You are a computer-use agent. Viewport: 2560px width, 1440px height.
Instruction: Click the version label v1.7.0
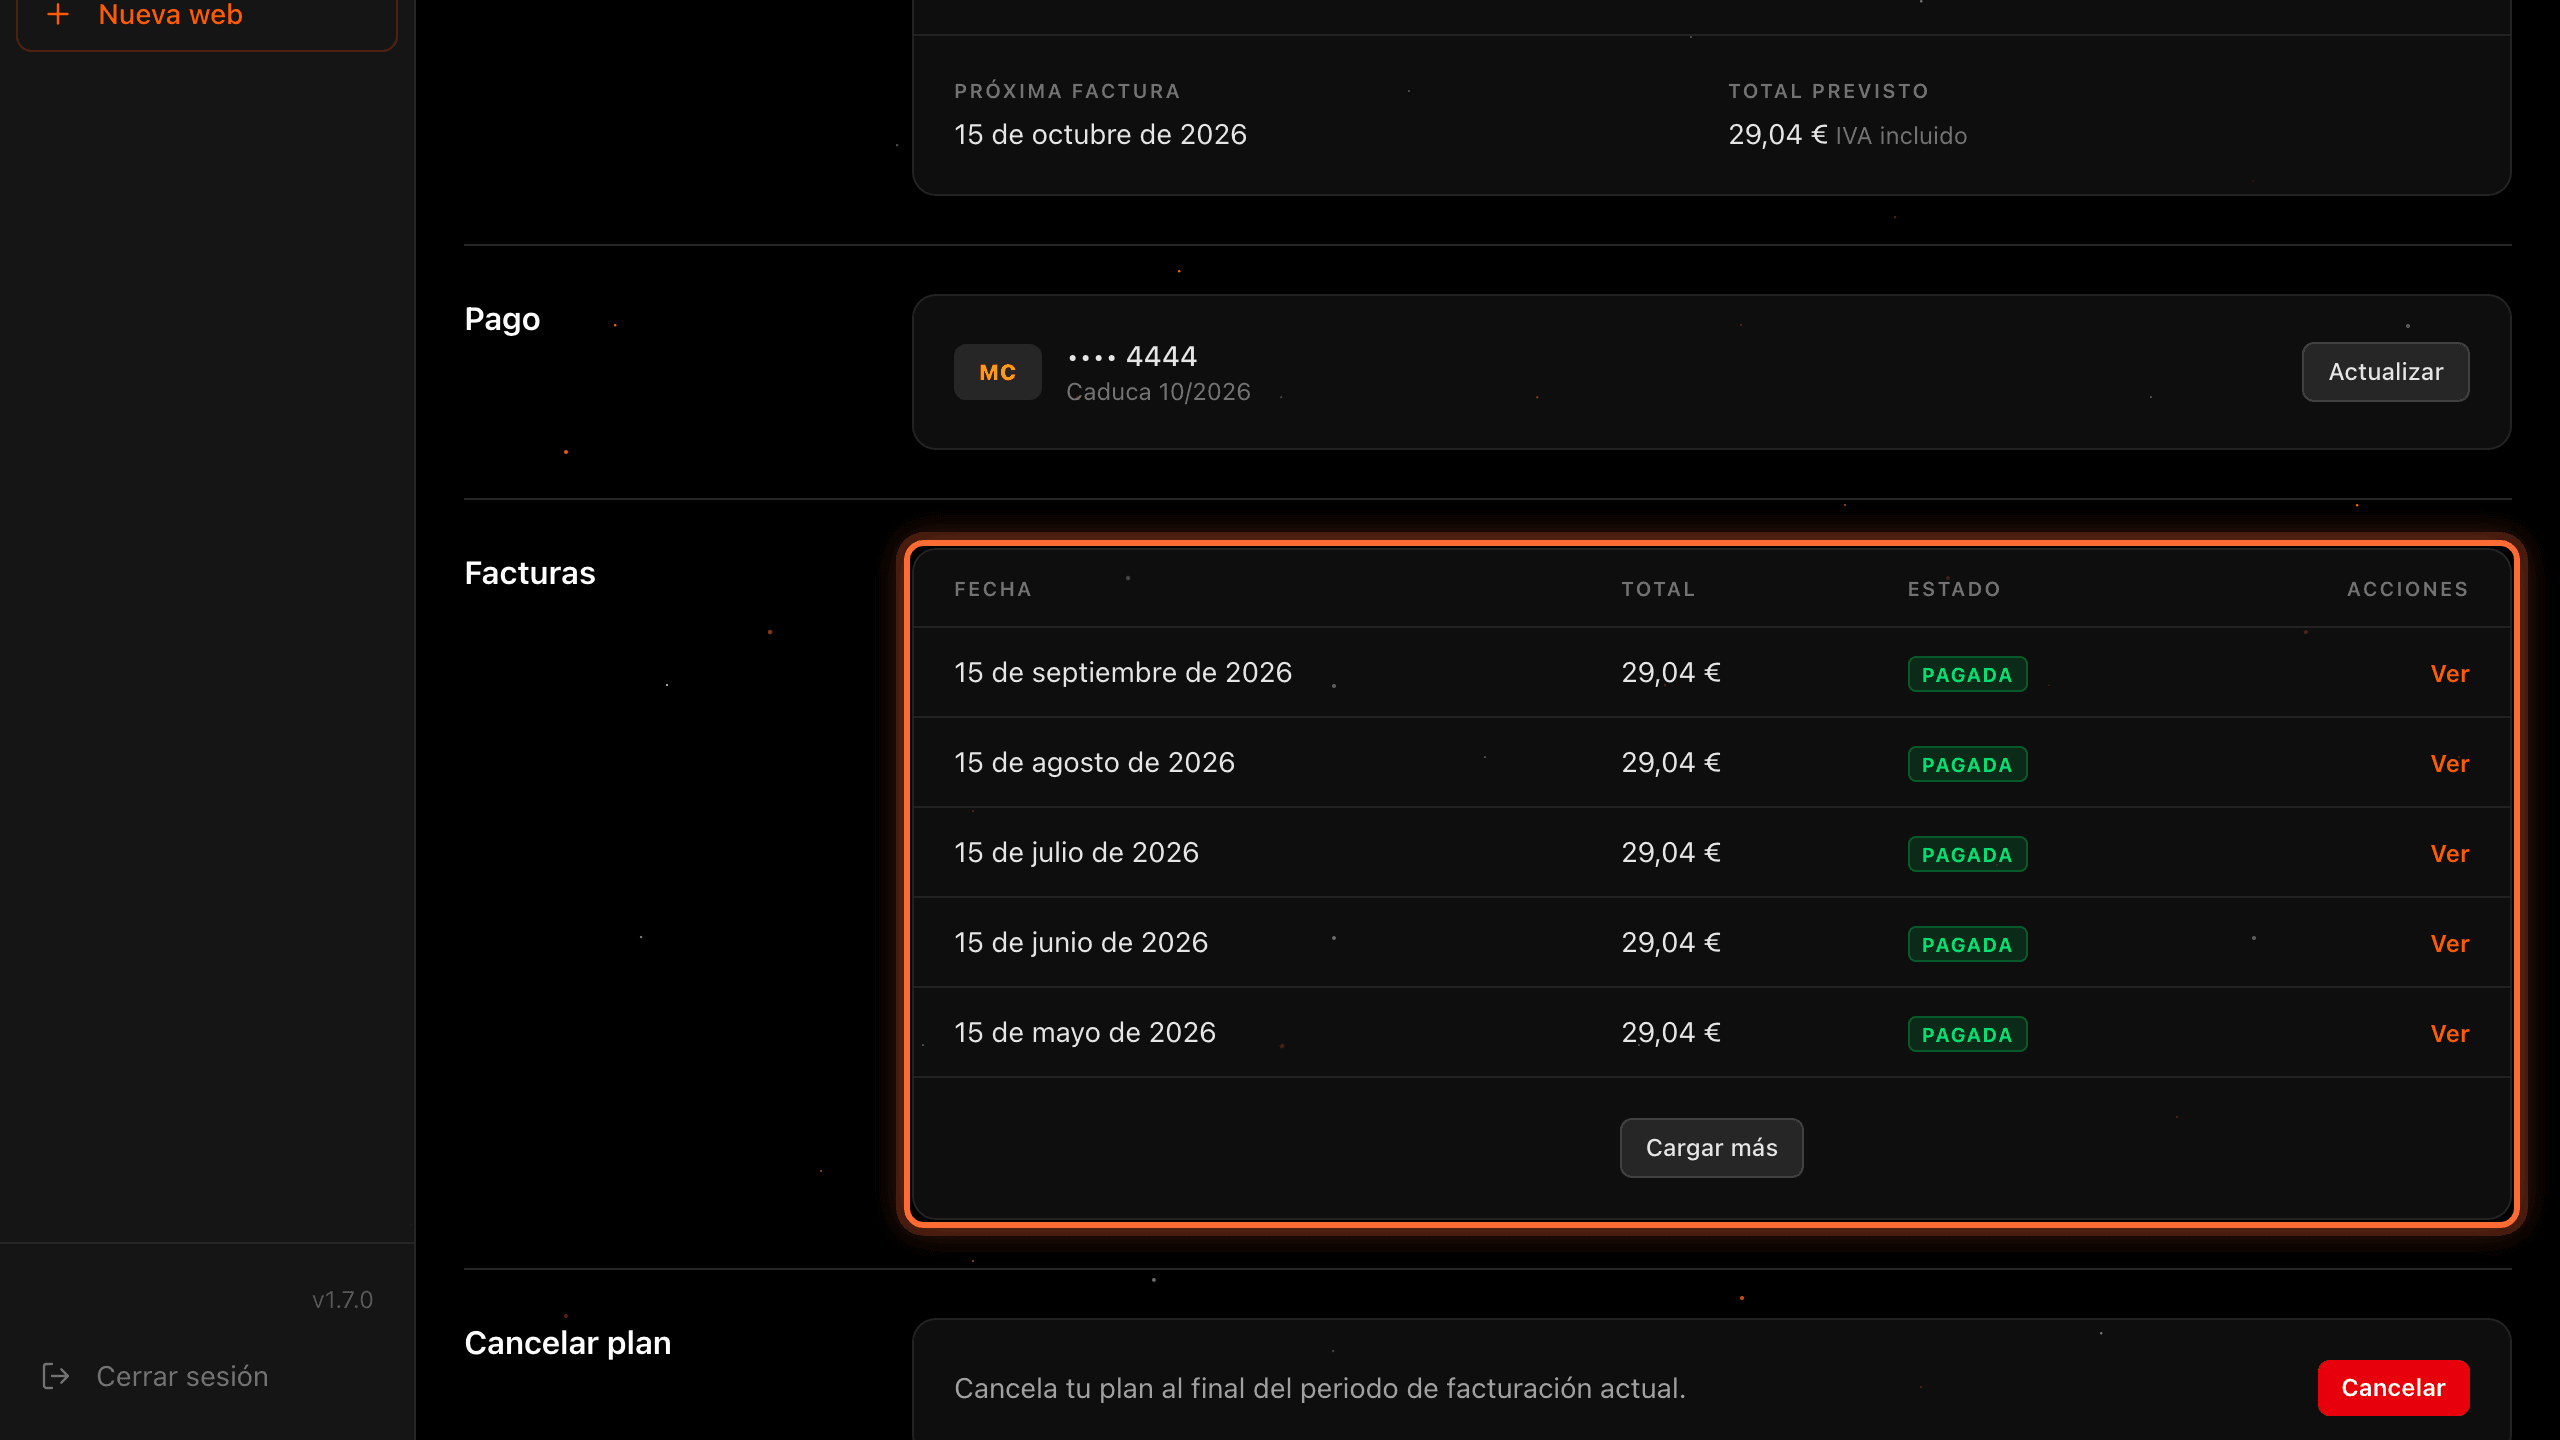click(342, 1300)
